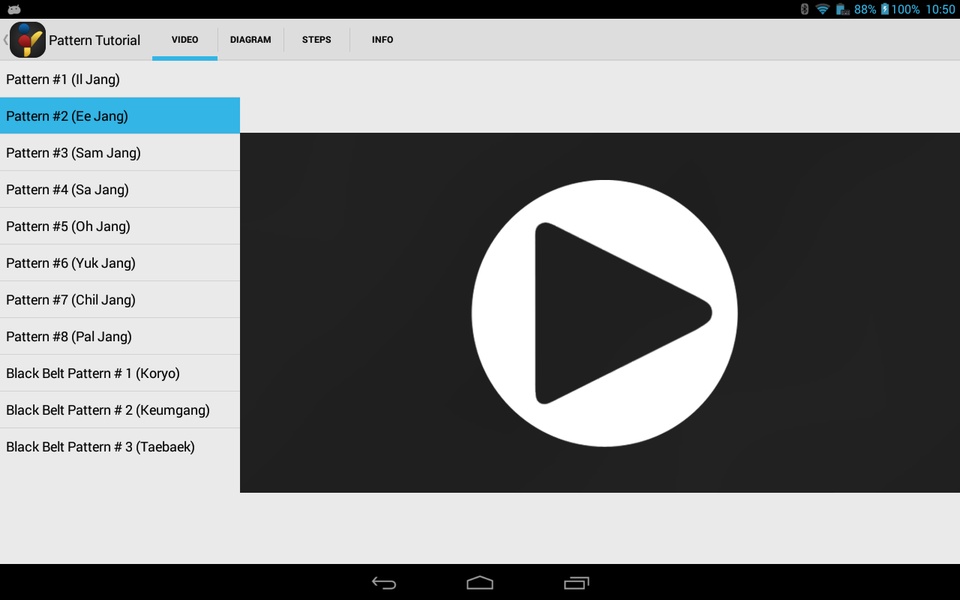
Task: Tap the Bluetooth status icon
Action: pos(804,9)
